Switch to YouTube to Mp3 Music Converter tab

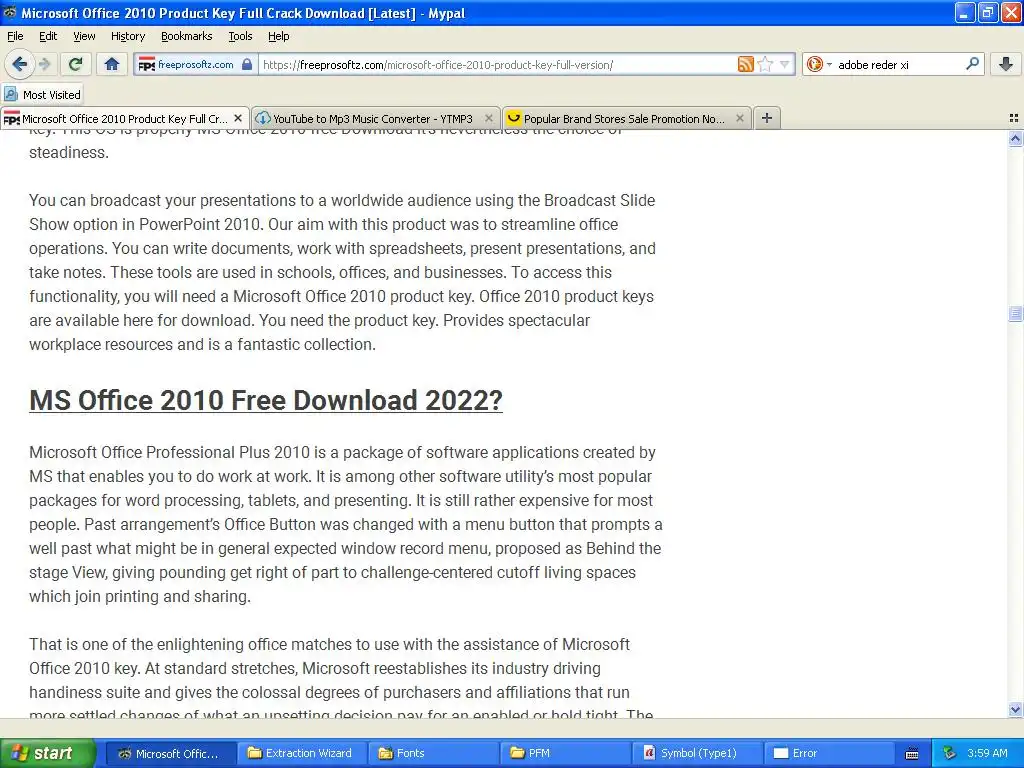pyautogui.click(x=376, y=118)
